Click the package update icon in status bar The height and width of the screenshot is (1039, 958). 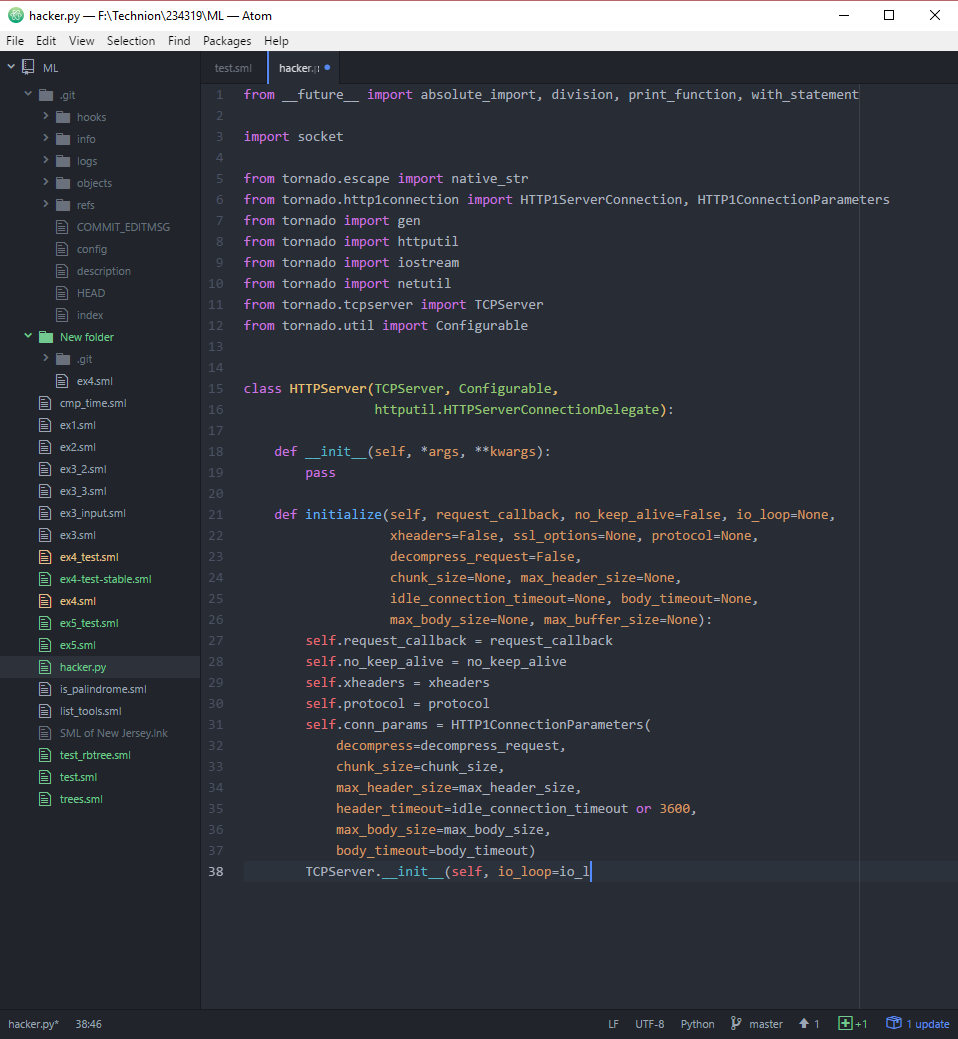tap(894, 1023)
